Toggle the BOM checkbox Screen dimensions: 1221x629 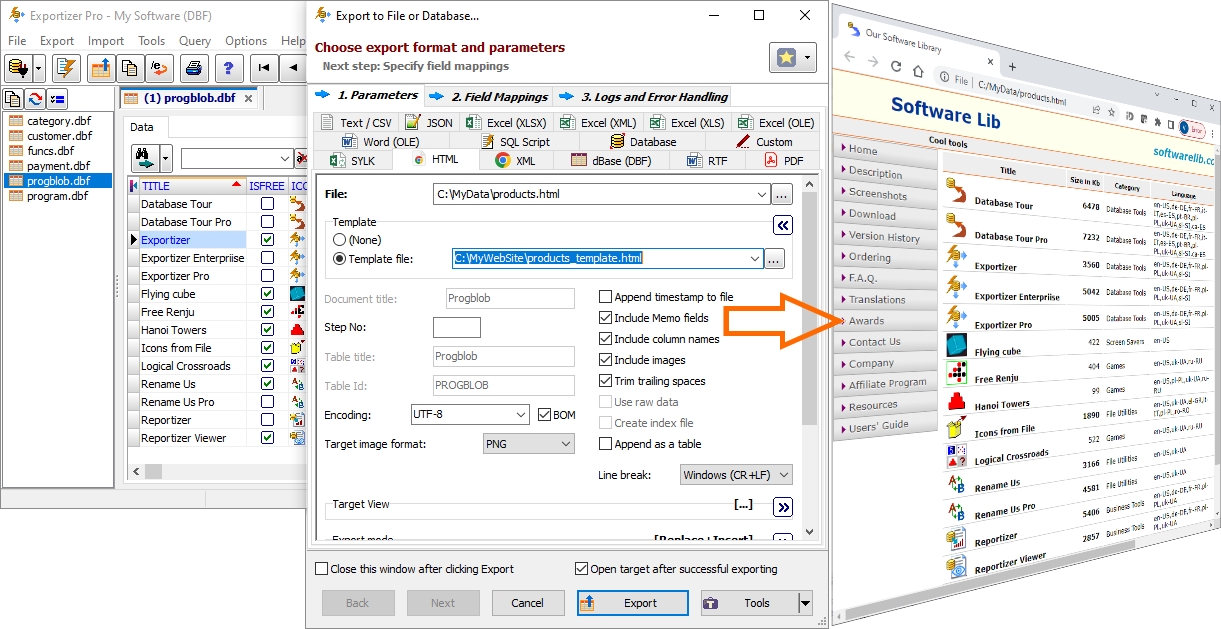pos(544,415)
